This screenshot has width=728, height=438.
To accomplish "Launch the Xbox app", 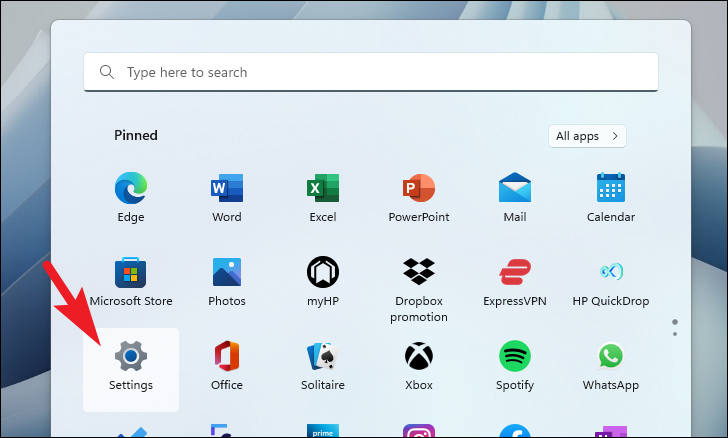I will (x=419, y=356).
